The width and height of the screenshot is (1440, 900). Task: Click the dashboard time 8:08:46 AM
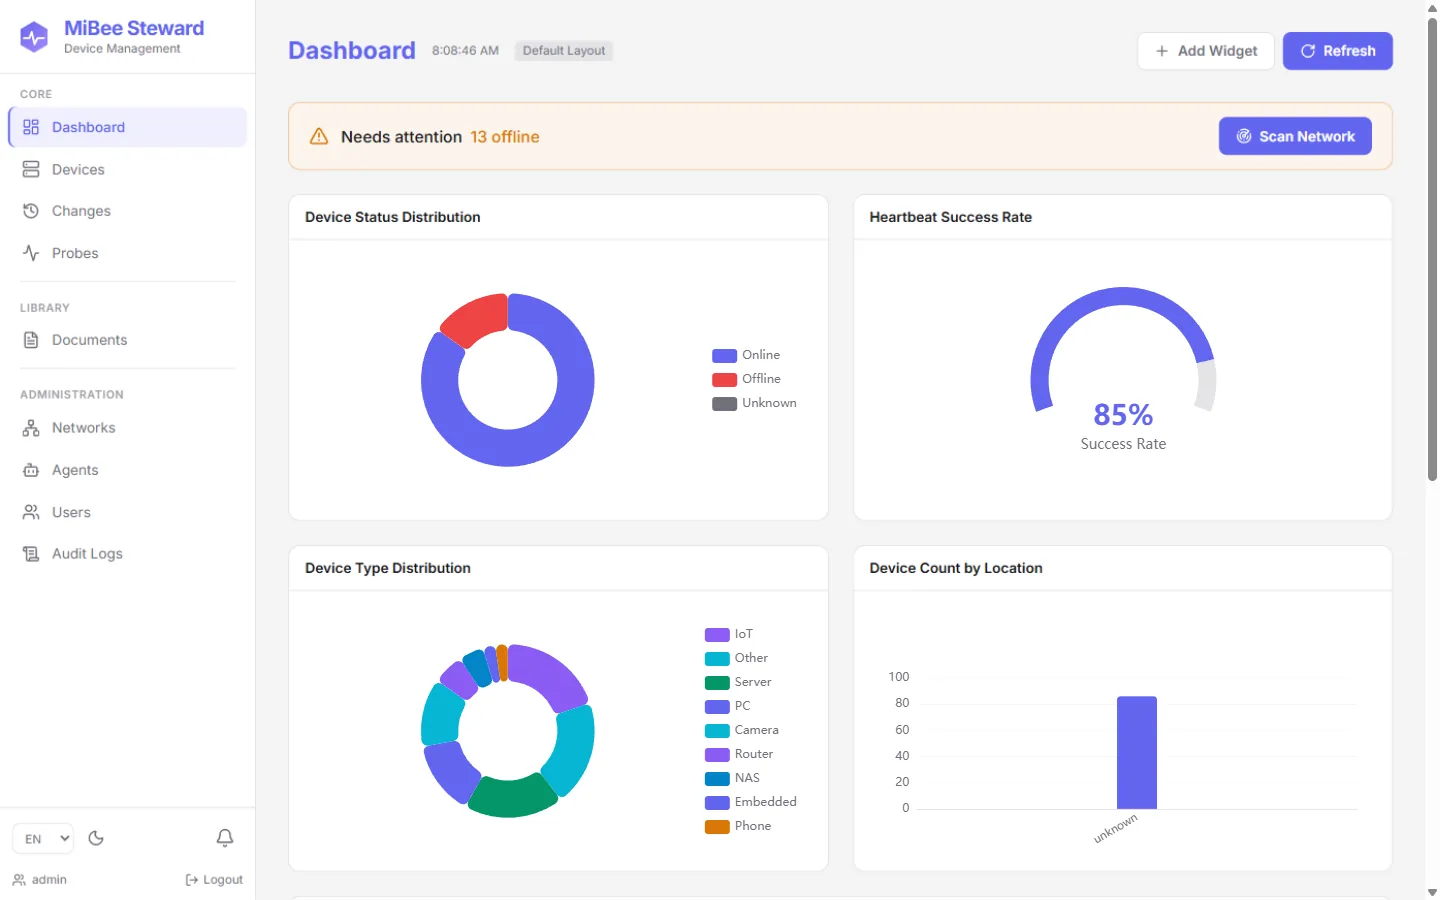tap(465, 51)
